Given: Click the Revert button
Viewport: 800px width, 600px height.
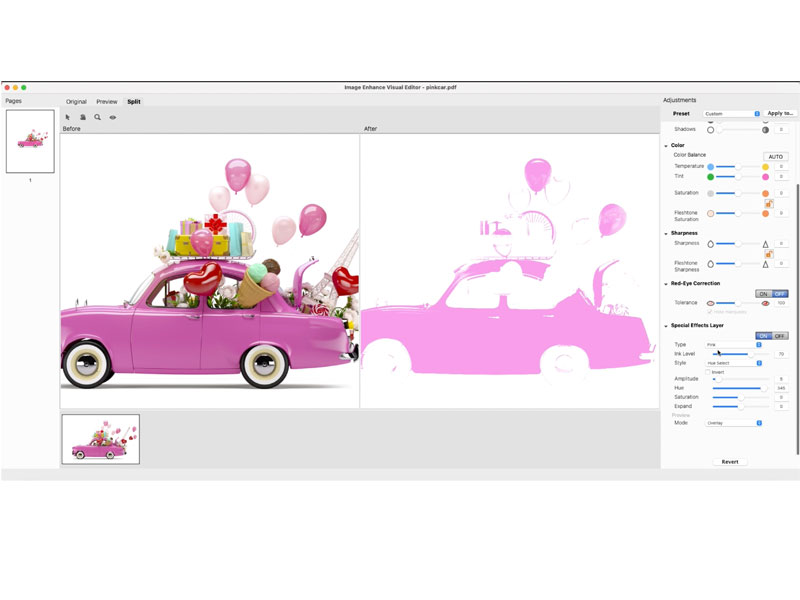Looking at the screenshot, I should click(730, 461).
